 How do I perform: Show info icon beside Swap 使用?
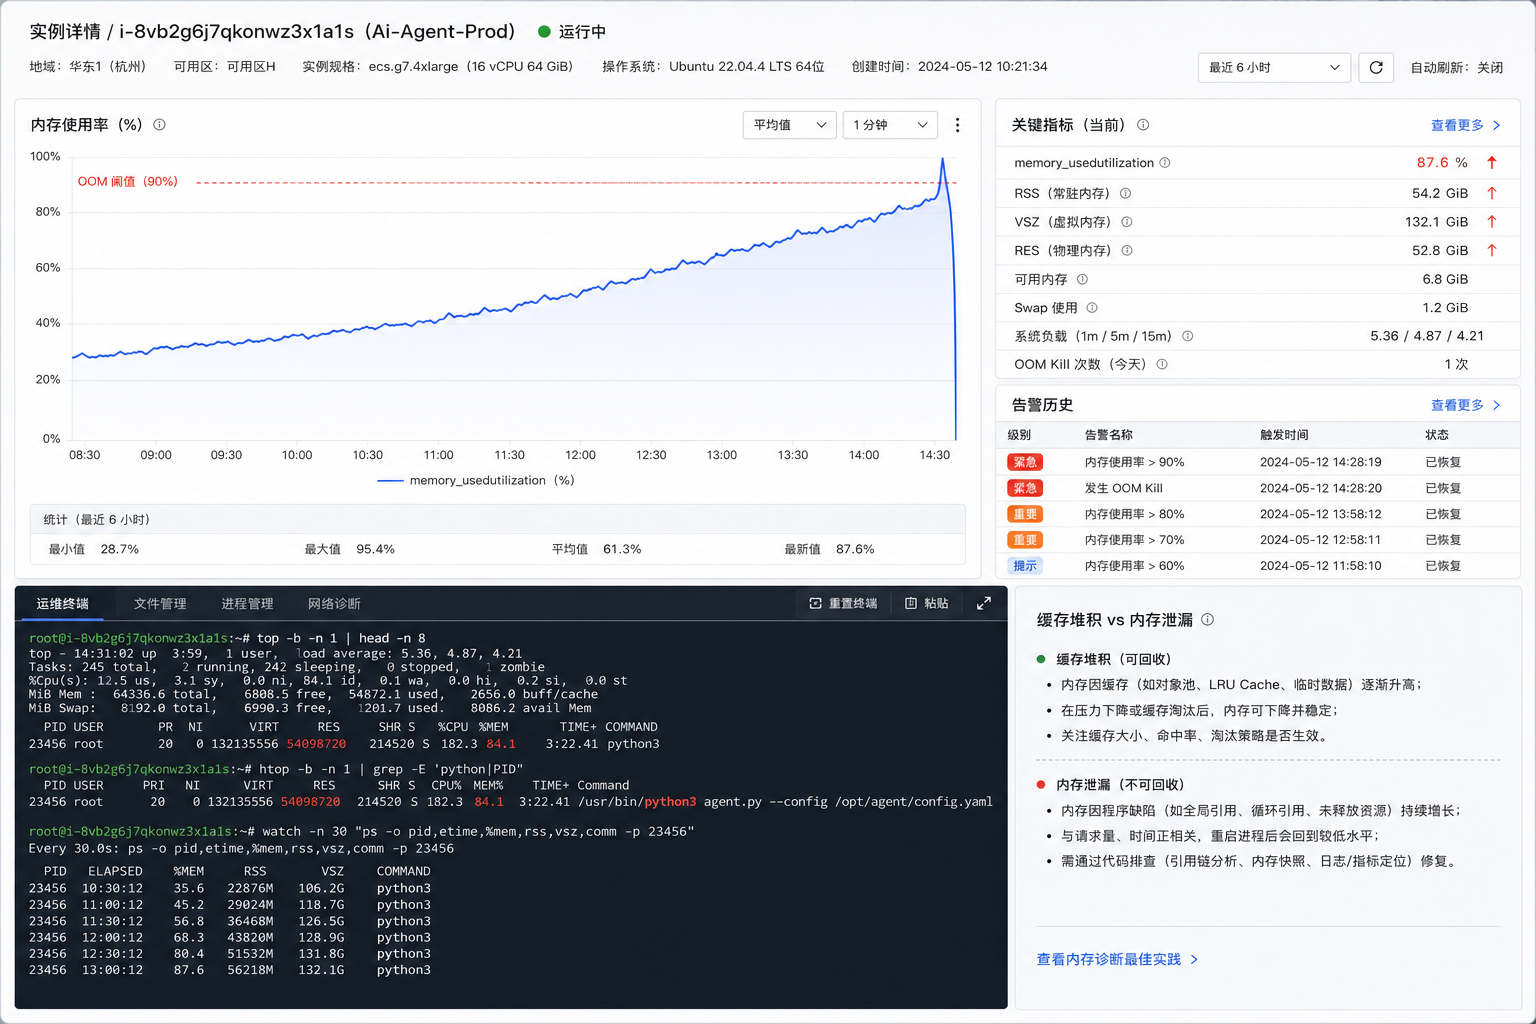[1092, 308]
